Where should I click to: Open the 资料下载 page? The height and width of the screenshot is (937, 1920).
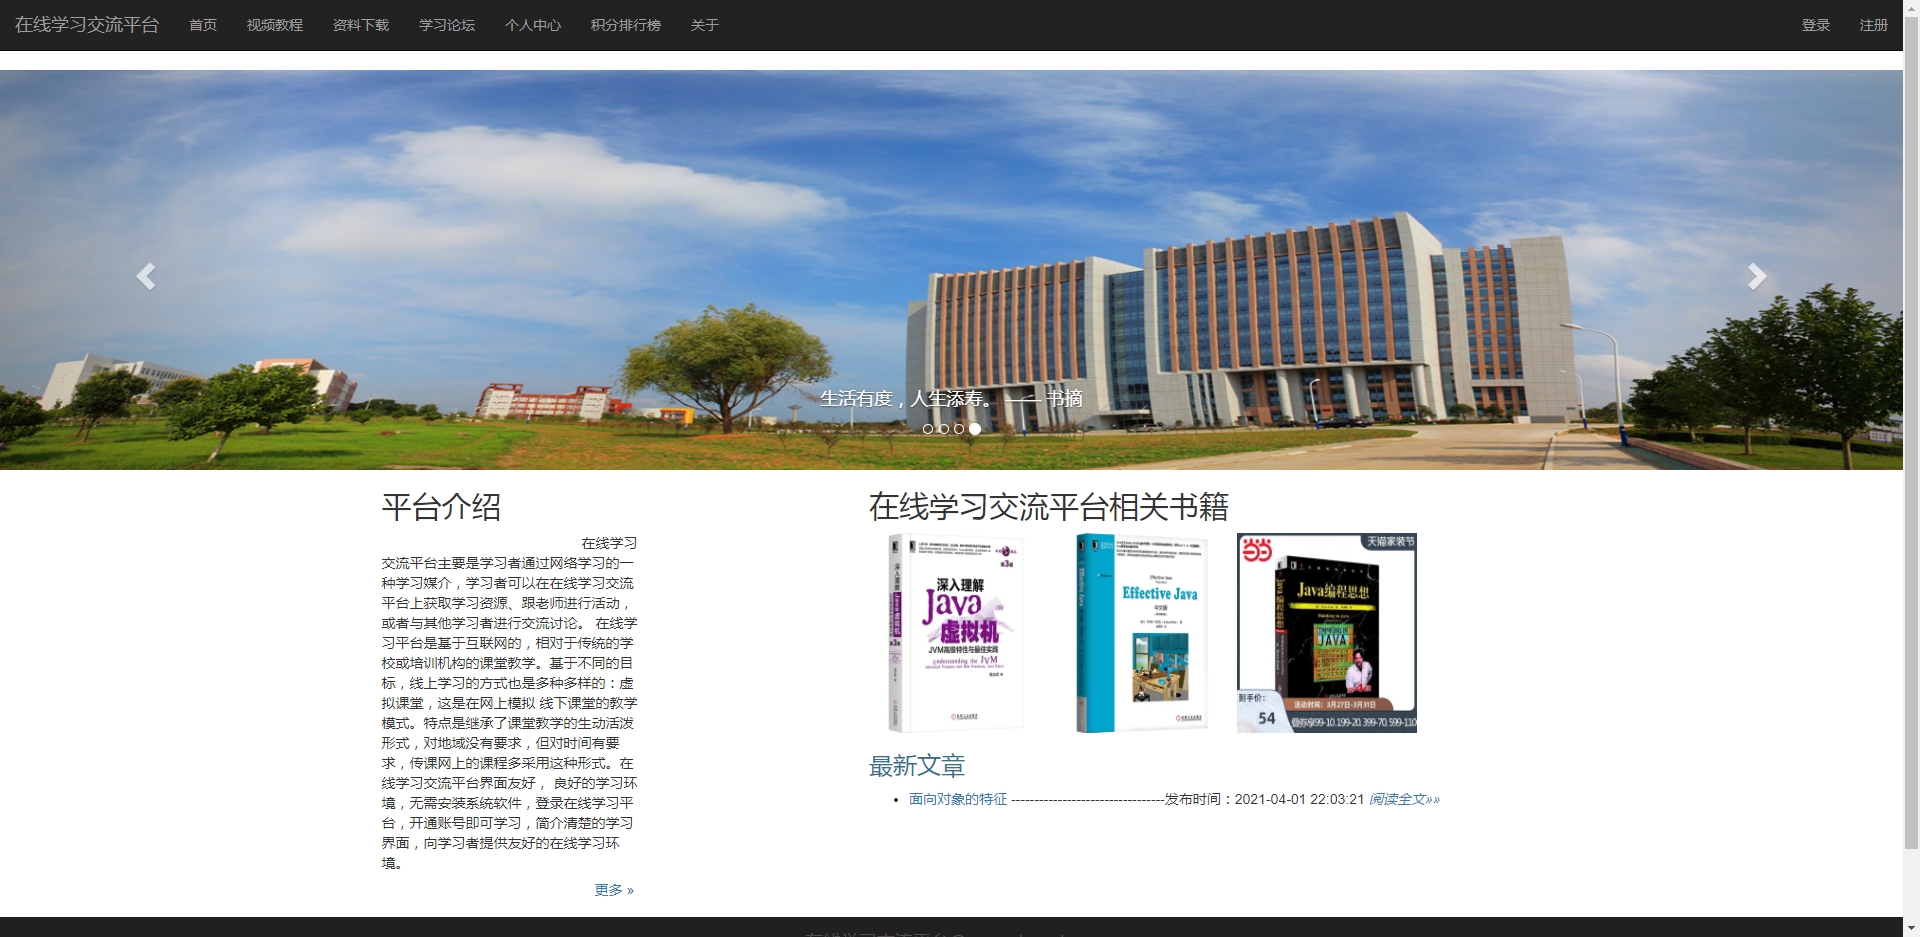click(x=361, y=24)
